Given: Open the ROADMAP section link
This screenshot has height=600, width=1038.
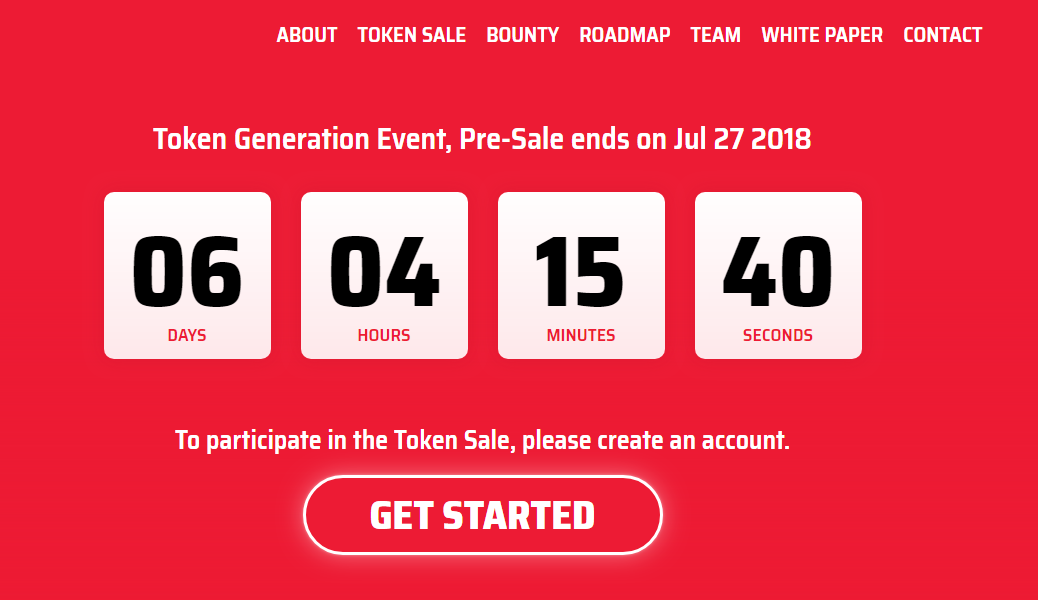Looking at the screenshot, I should (625, 34).
